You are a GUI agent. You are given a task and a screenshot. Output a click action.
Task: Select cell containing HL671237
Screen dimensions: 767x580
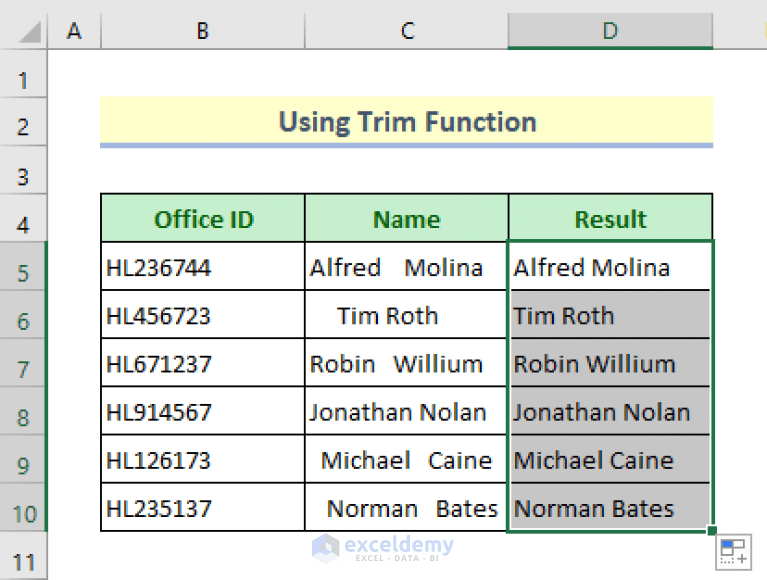point(203,363)
